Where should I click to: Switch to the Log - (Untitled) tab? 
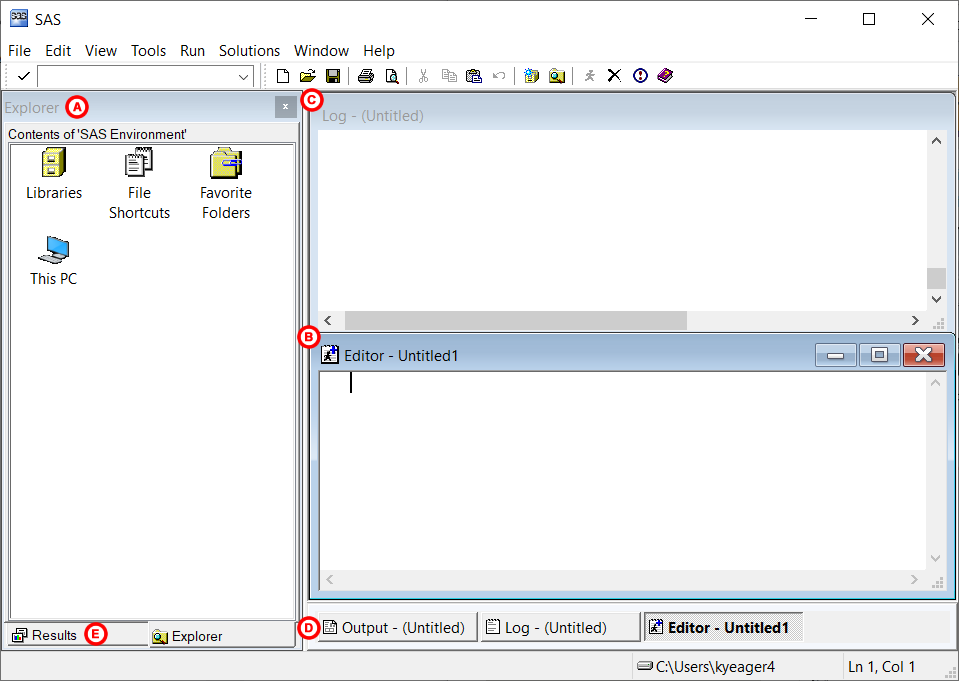coord(560,627)
